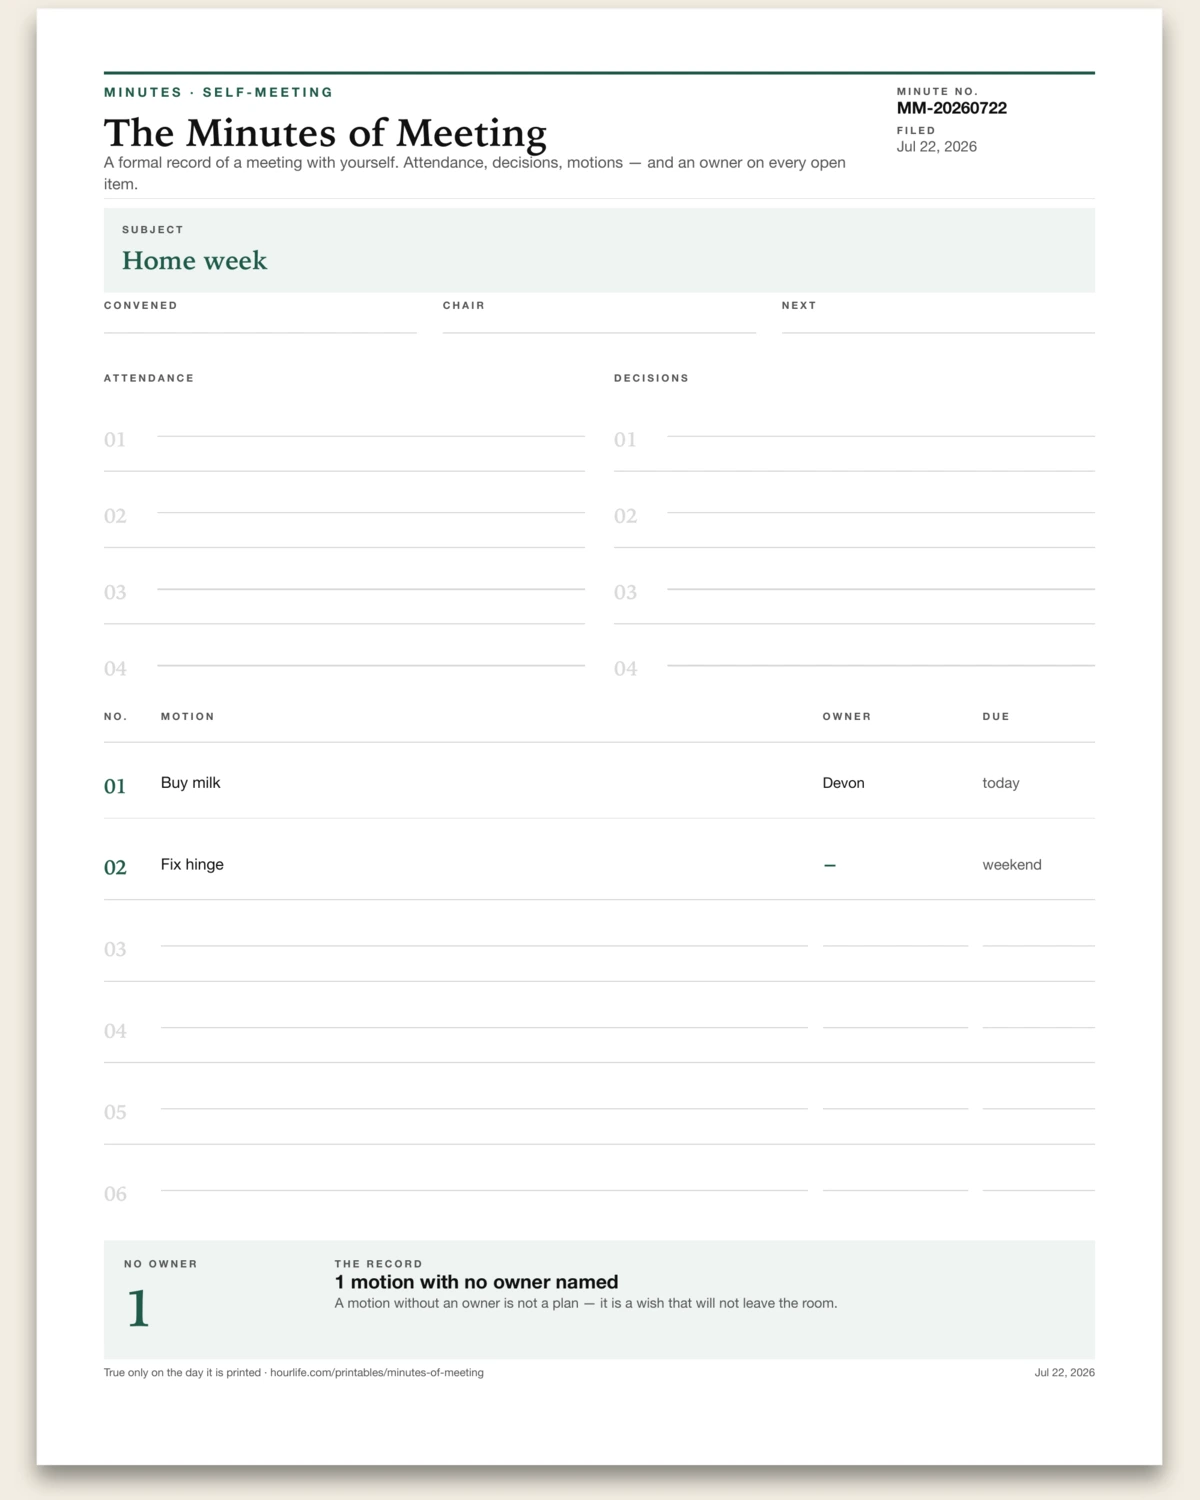1200x1500 pixels.
Task: Click the subtitle beginning 'A formal record'
Action: point(475,173)
